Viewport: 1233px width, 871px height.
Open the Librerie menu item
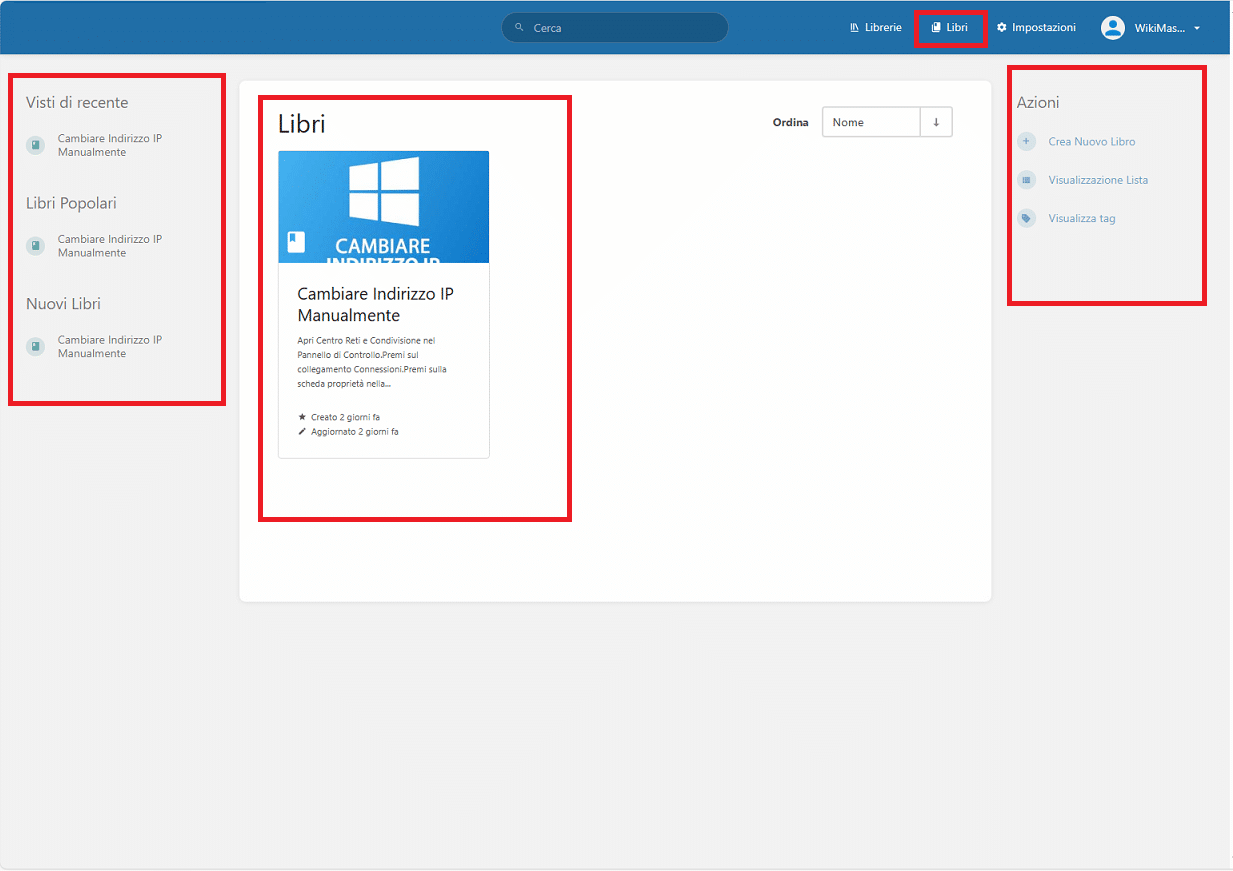tap(875, 28)
